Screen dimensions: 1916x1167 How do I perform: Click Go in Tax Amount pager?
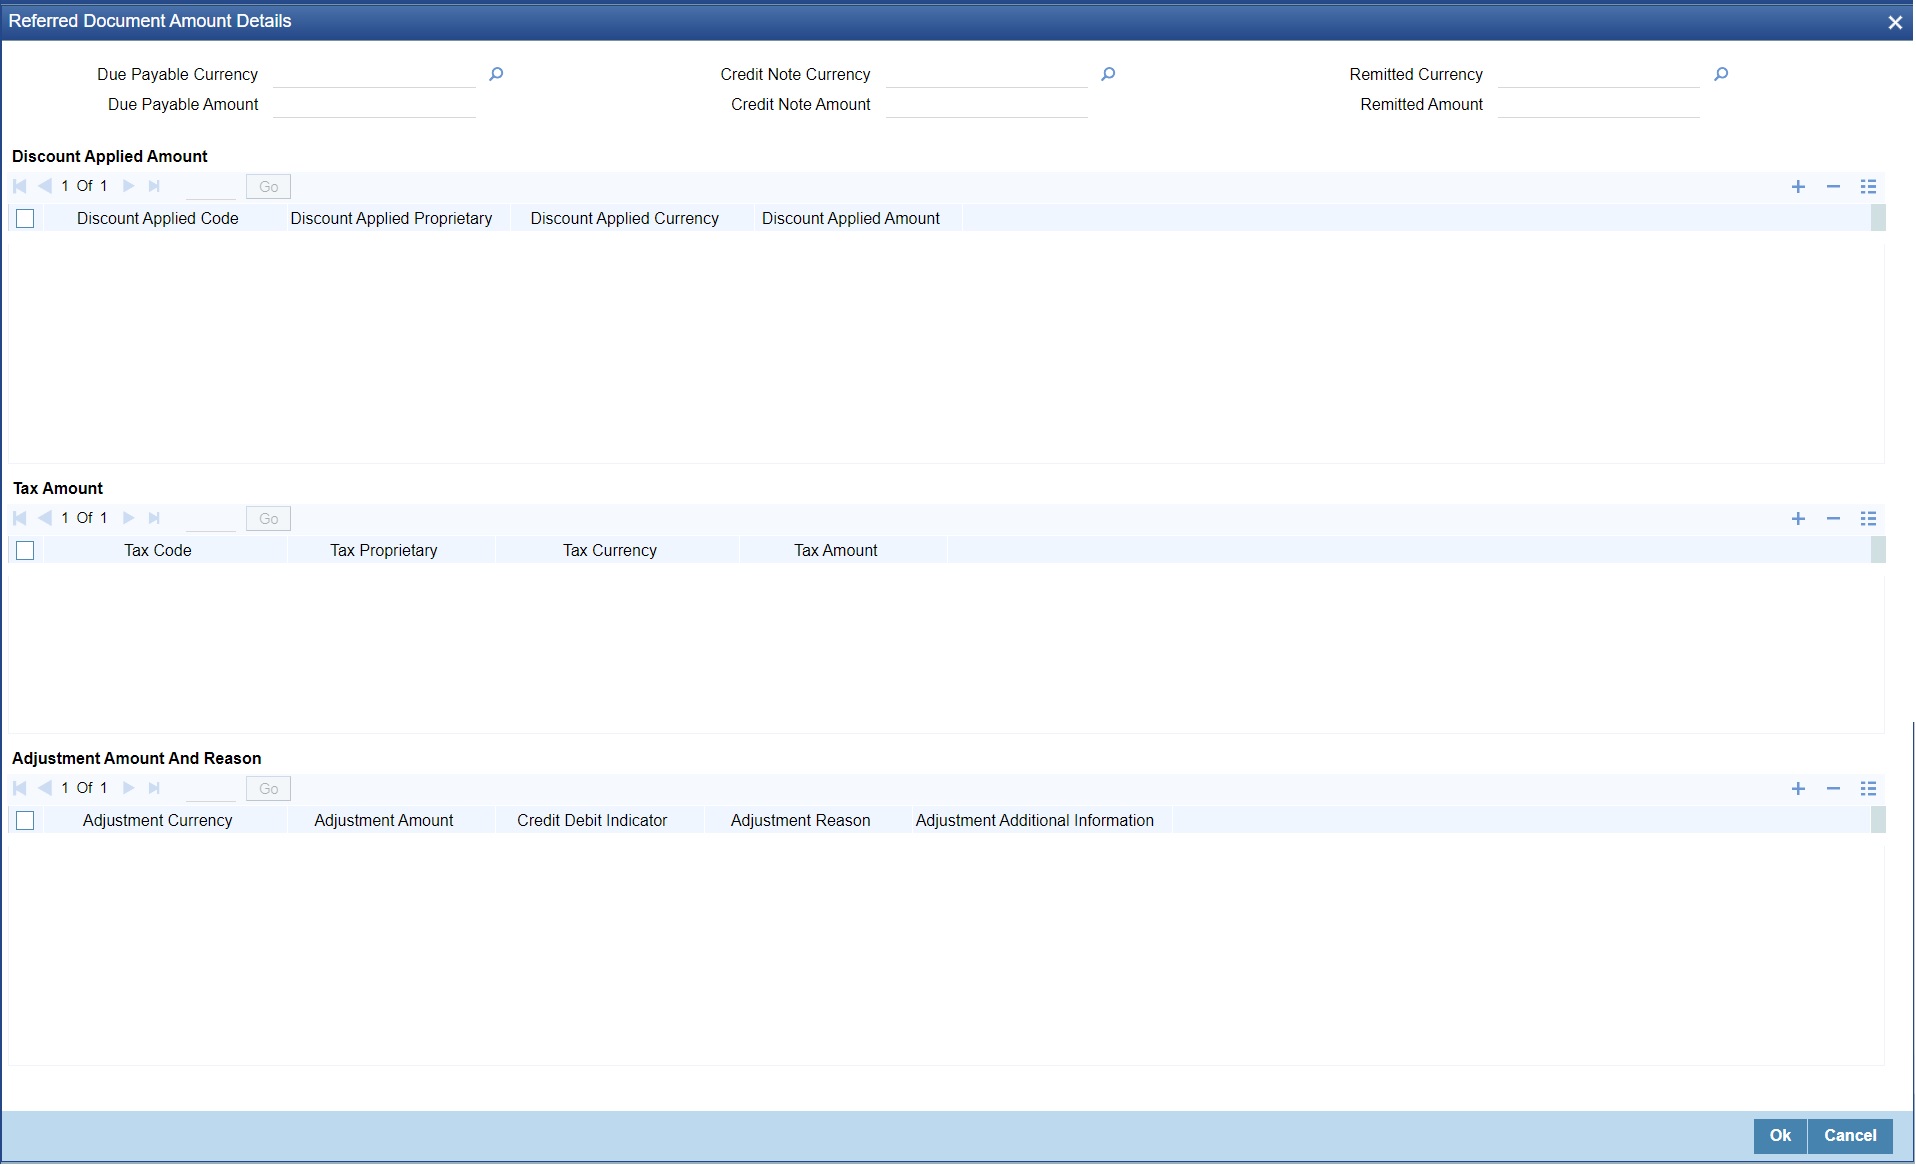[x=268, y=519]
